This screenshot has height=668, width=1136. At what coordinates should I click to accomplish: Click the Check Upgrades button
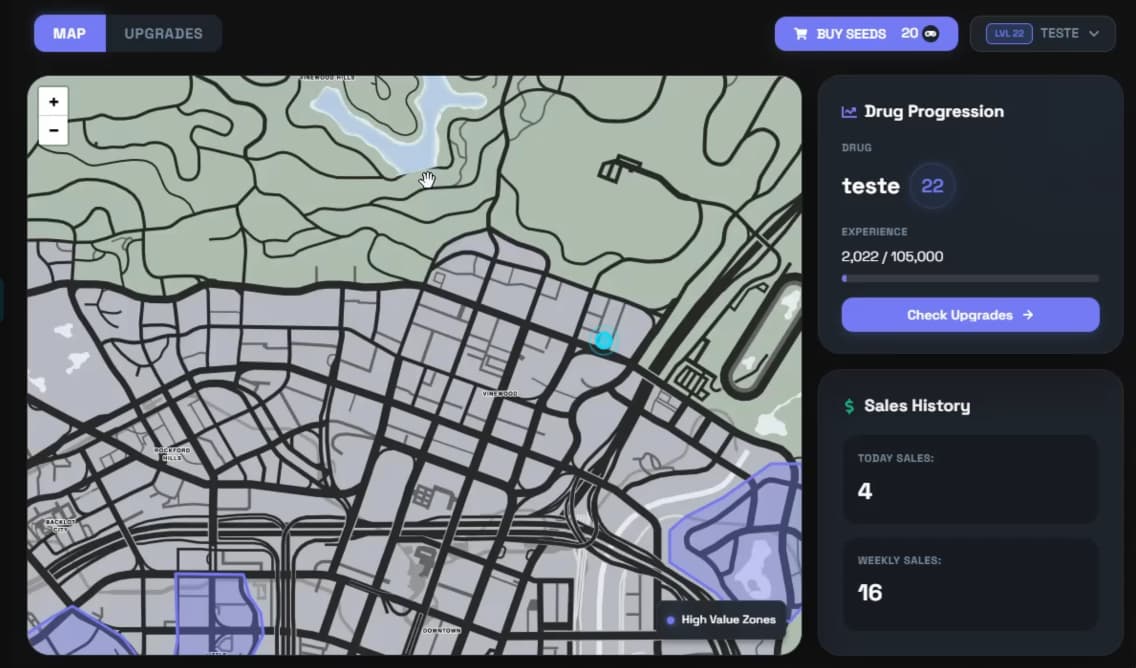970,315
